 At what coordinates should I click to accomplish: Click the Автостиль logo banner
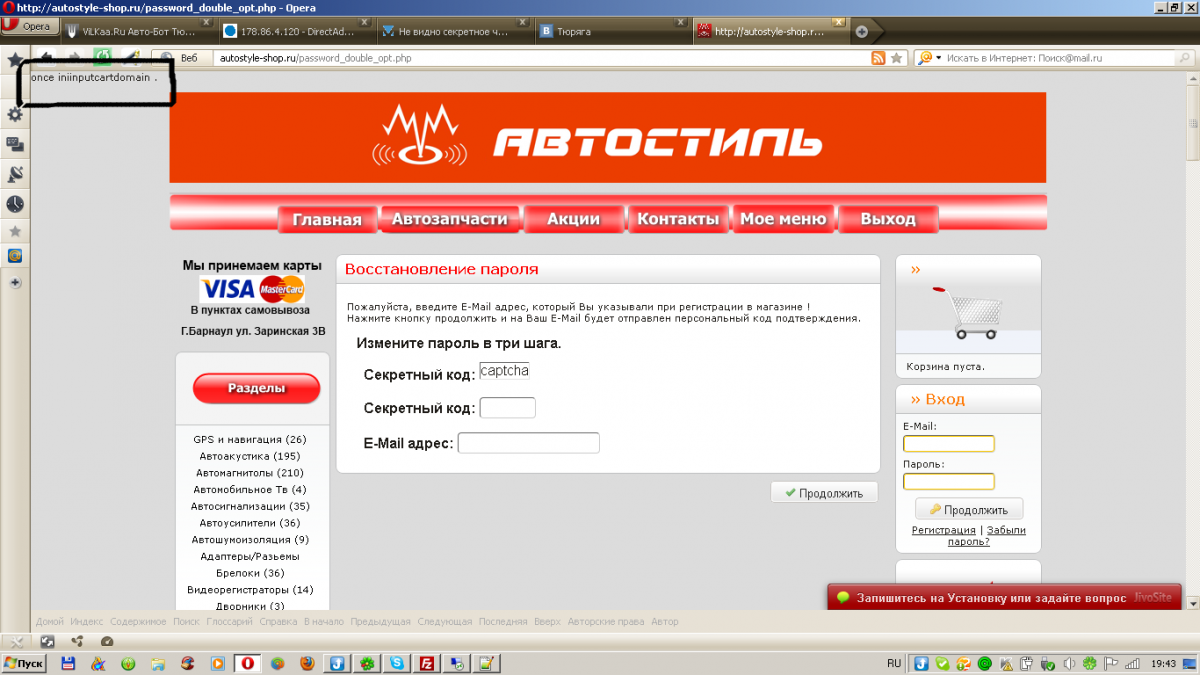tap(608, 138)
